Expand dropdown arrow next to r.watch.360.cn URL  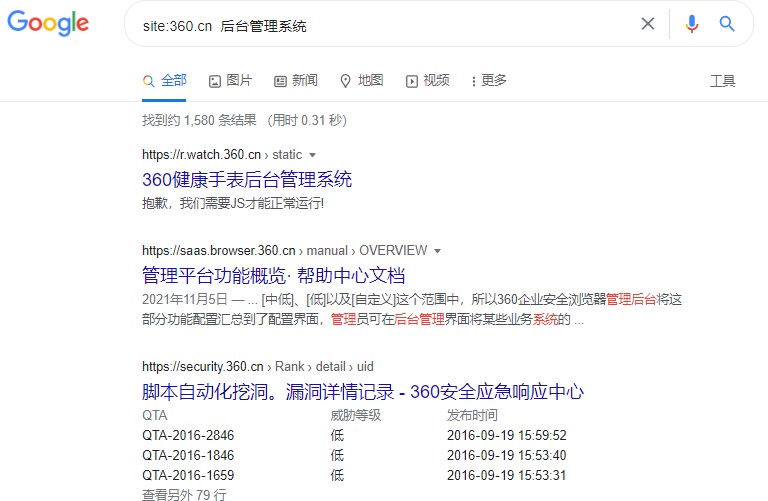pos(312,155)
